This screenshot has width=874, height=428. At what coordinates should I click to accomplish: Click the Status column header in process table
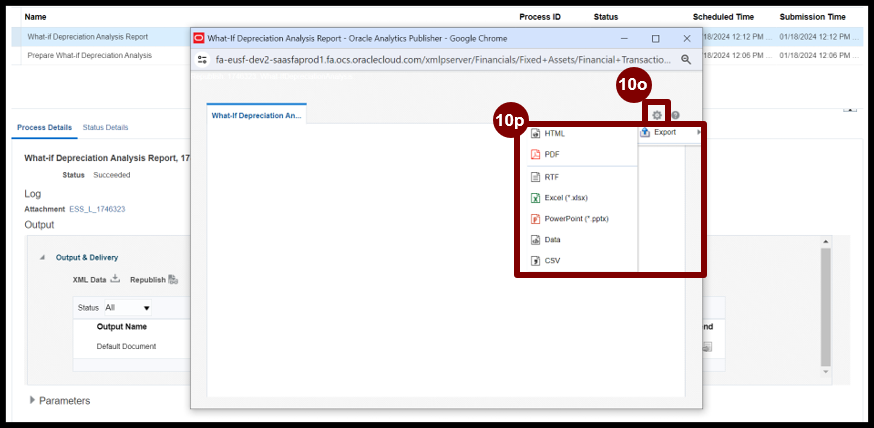[606, 17]
